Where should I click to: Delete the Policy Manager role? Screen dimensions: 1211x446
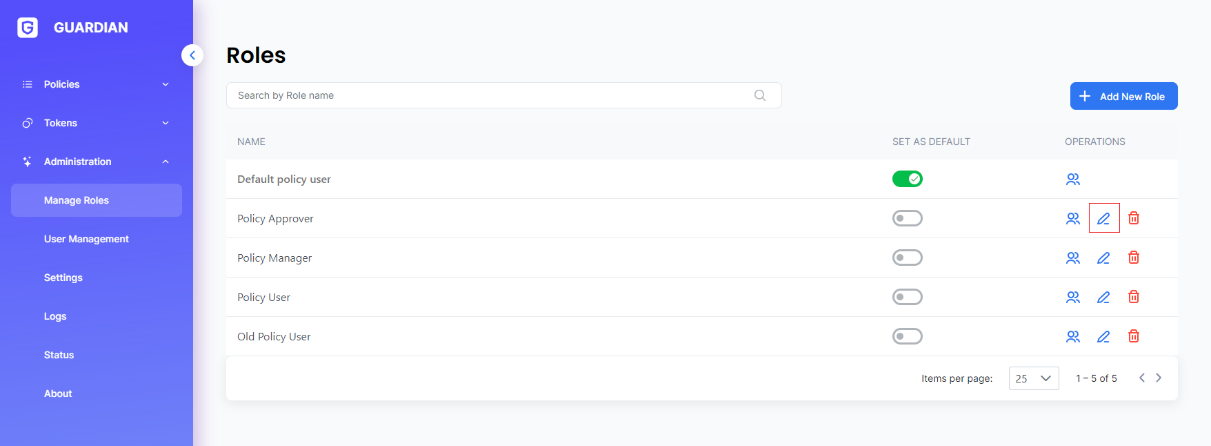(1134, 258)
